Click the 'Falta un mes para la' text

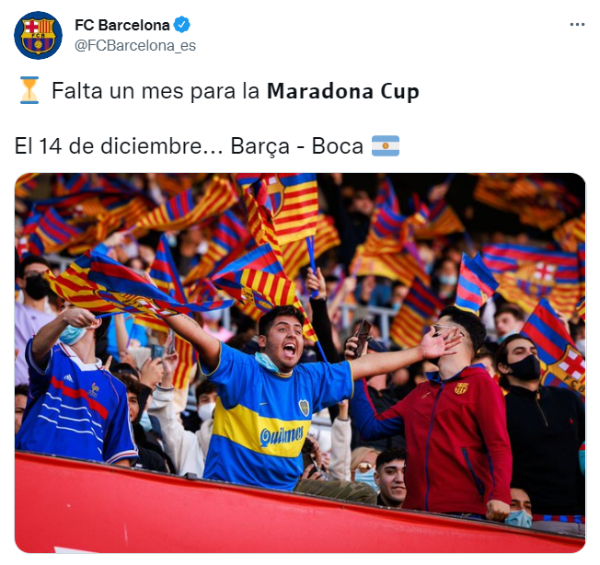pos(156,91)
